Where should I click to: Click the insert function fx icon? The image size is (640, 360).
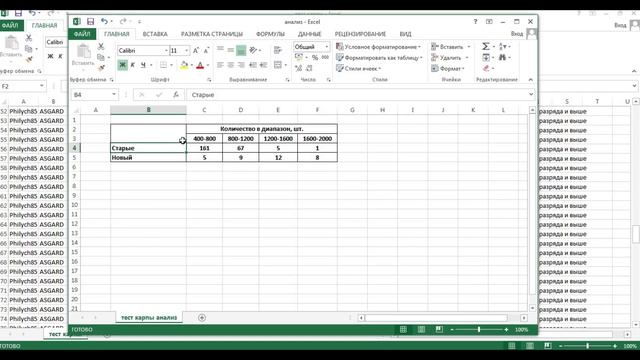pos(176,95)
